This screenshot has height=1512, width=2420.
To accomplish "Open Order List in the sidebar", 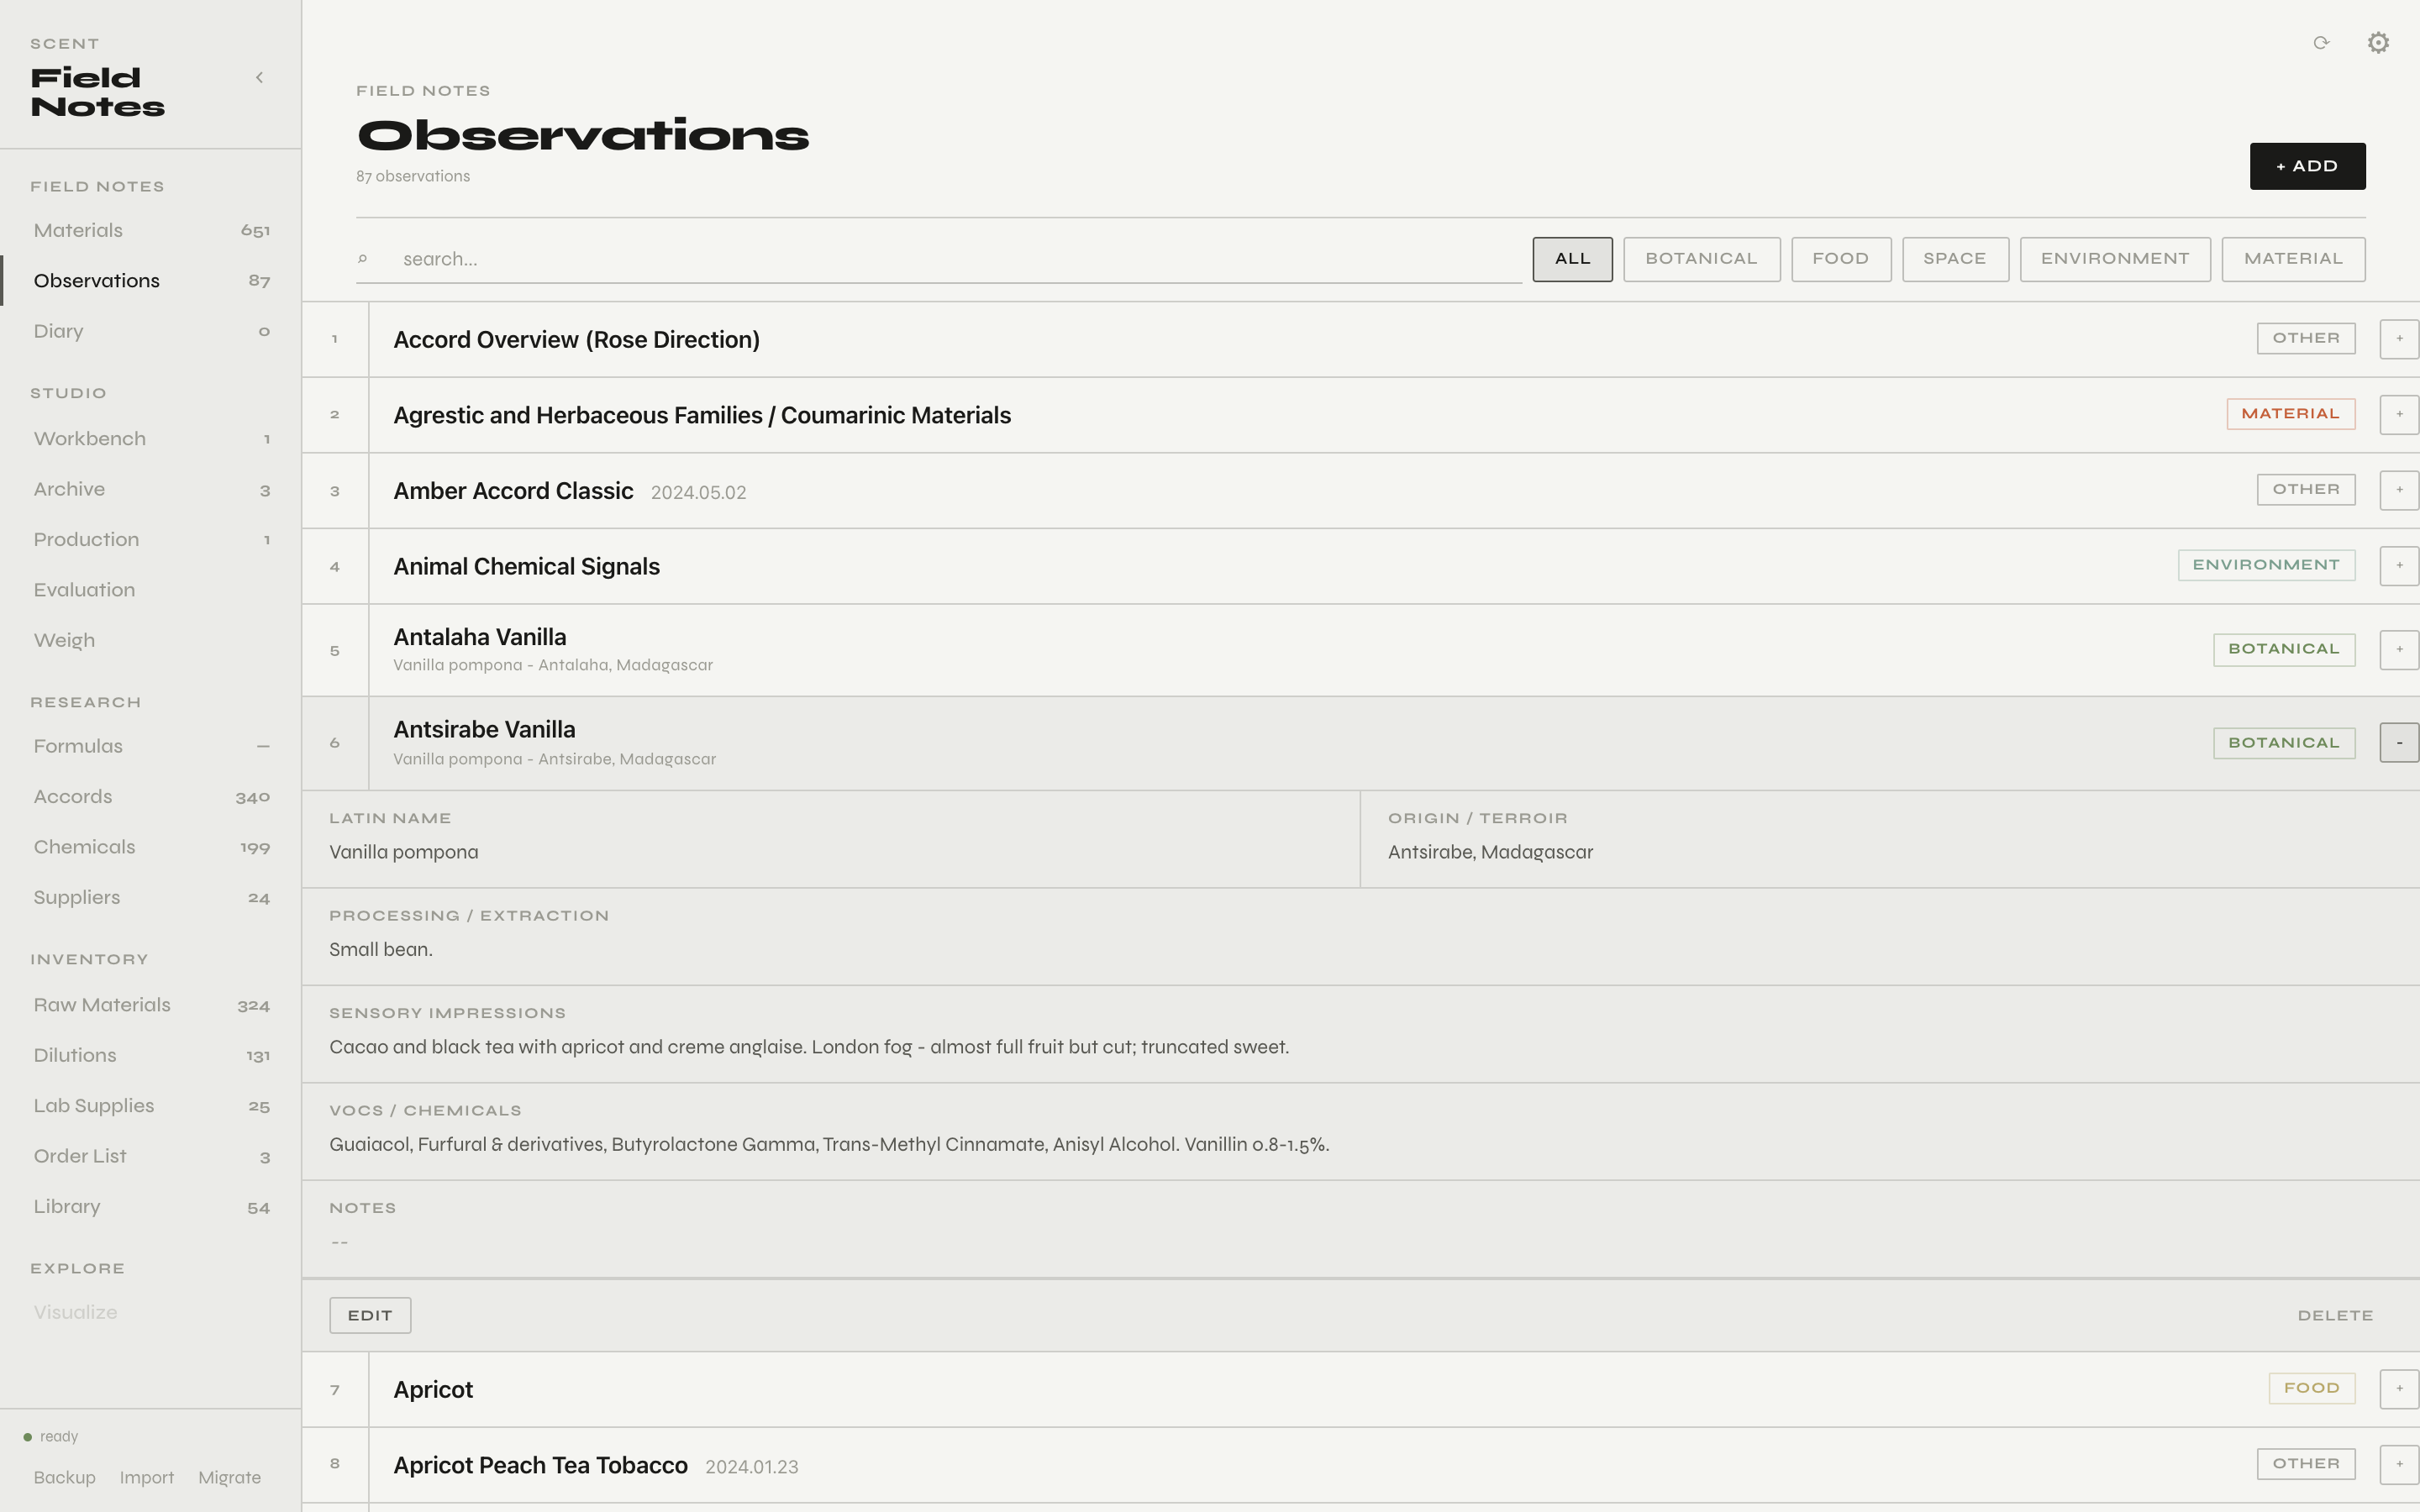I will pyautogui.click(x=151, y=1156).
